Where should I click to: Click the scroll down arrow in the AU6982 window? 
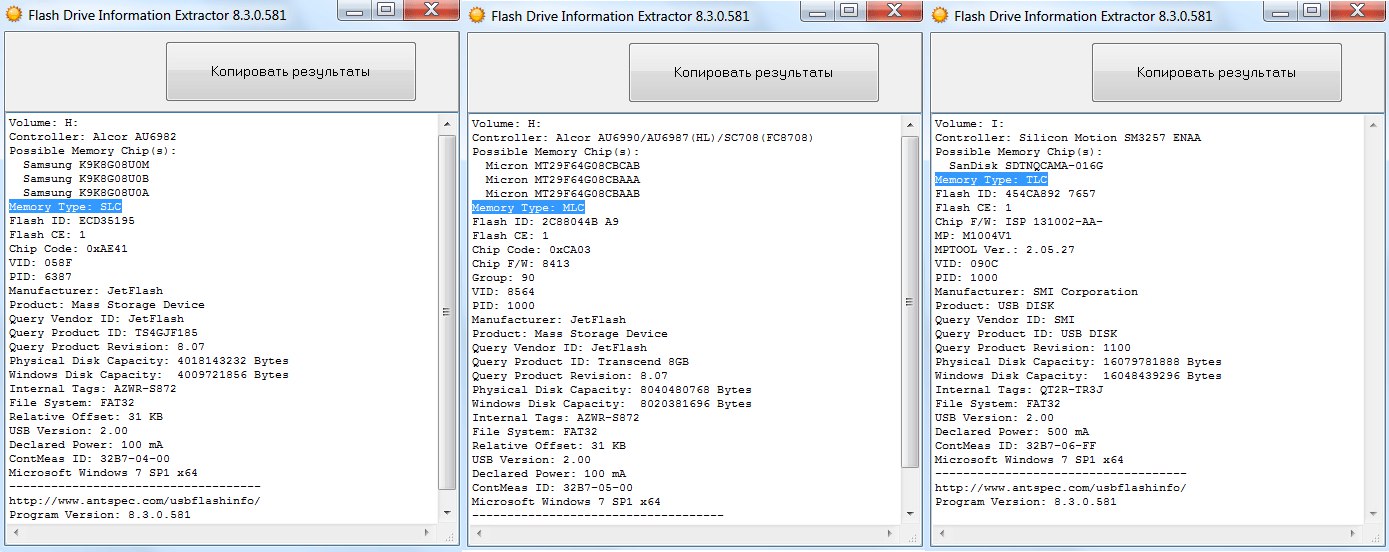coord(447,514)
